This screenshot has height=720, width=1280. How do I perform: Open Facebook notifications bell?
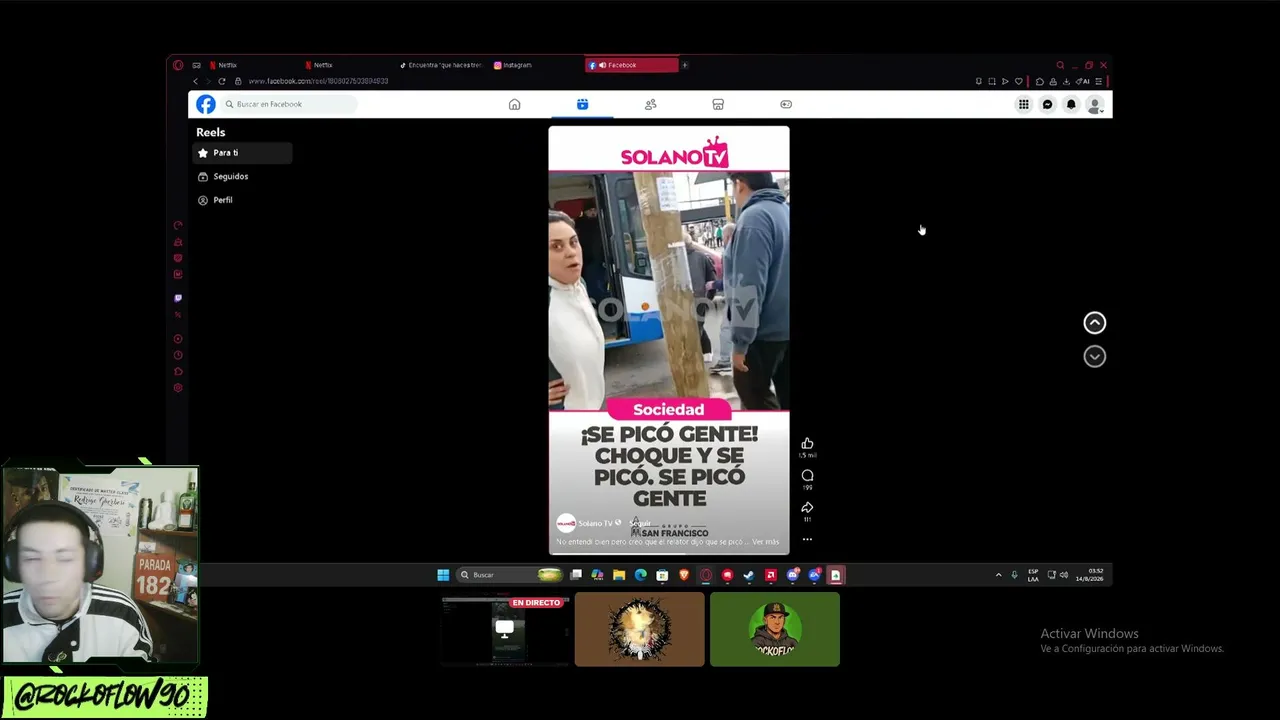[x=1071, y=104]
